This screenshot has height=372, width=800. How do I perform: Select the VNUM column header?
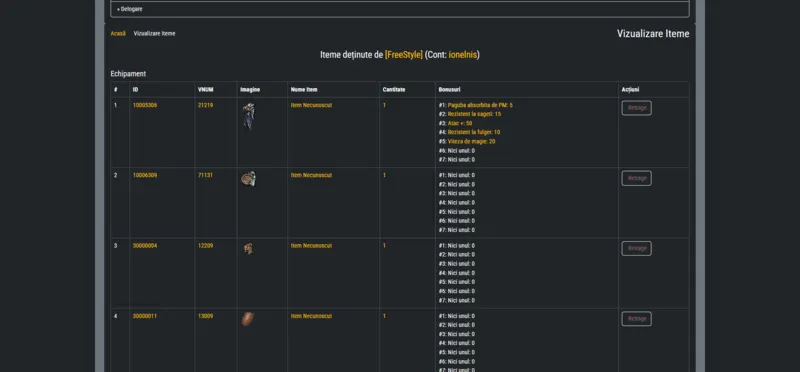(205, 90)
